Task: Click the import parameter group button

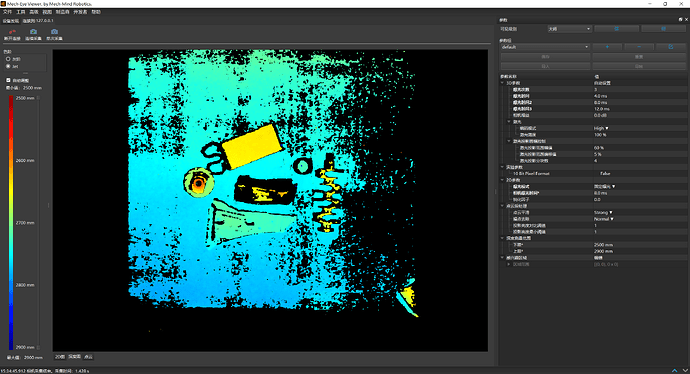Action: pyautogui.click(x=545, y=66)
